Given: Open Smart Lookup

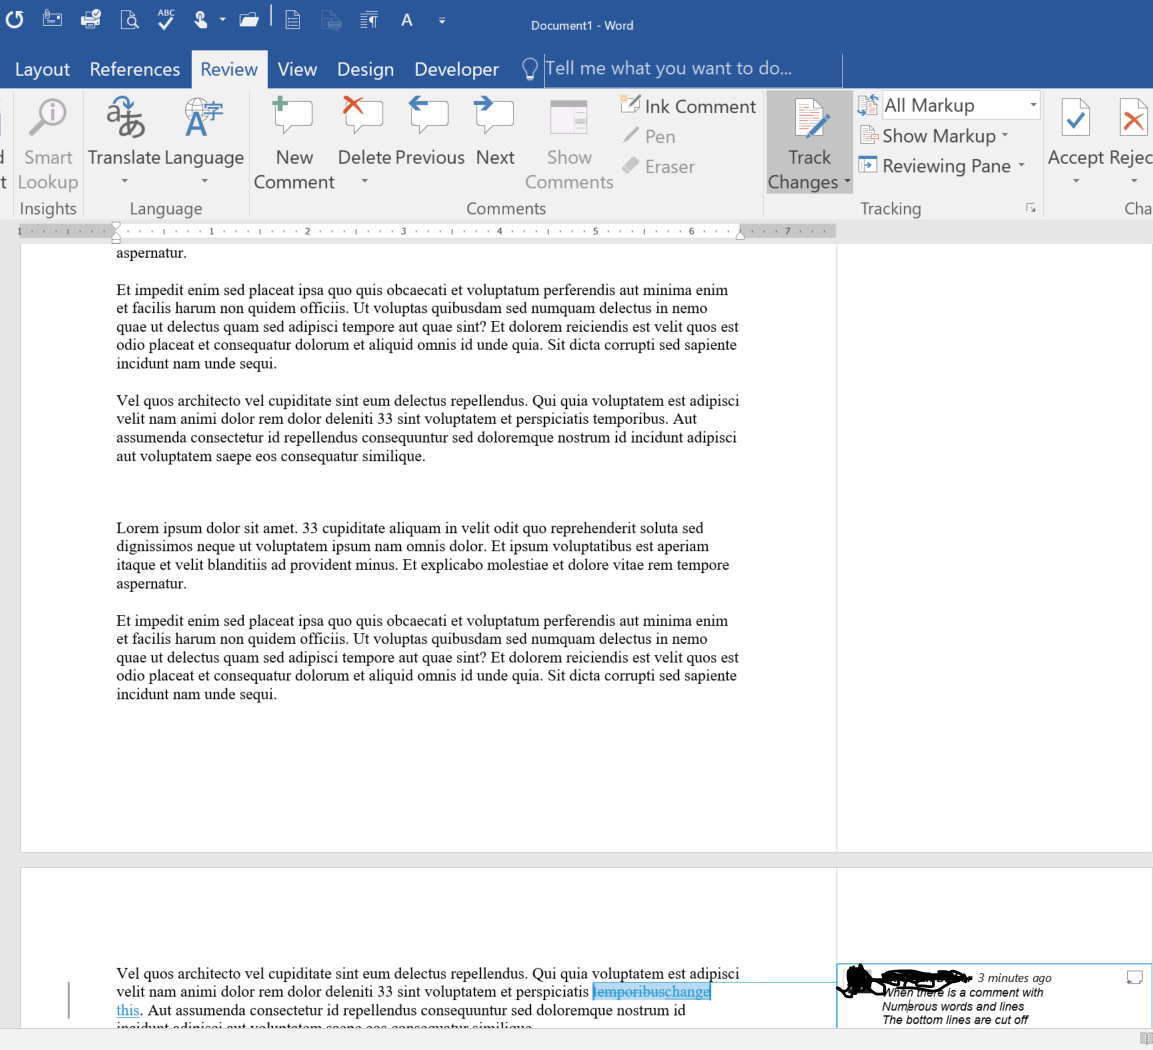Looking at the screenshot, I should click(x=49, y=144).
